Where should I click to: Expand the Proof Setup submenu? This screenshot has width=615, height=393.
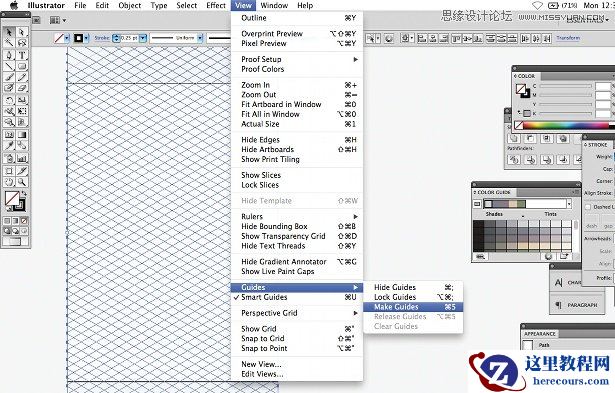tap(297, 59)
